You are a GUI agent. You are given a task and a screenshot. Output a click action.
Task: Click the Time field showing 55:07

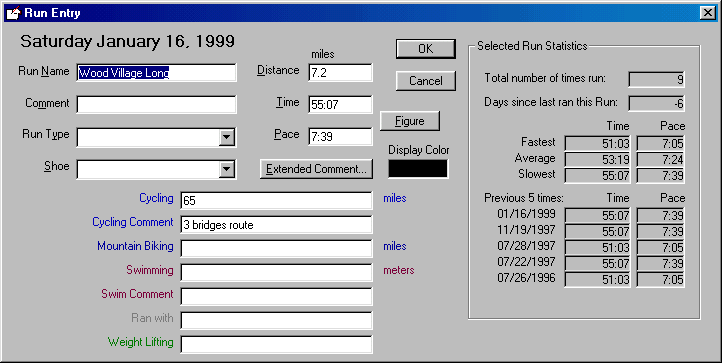click(x=340, y=105)
